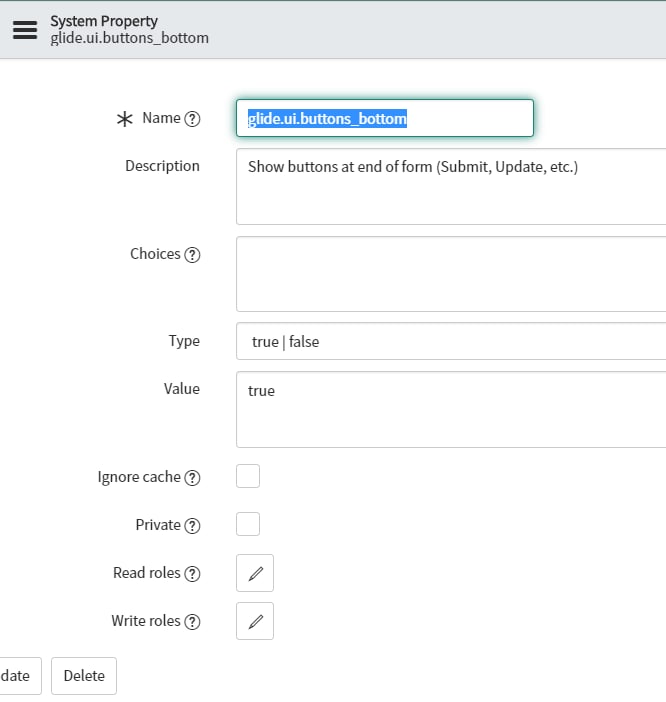The image size is (666, 702).
Task: Focus the Description text area
Action: tap(451, 187)
